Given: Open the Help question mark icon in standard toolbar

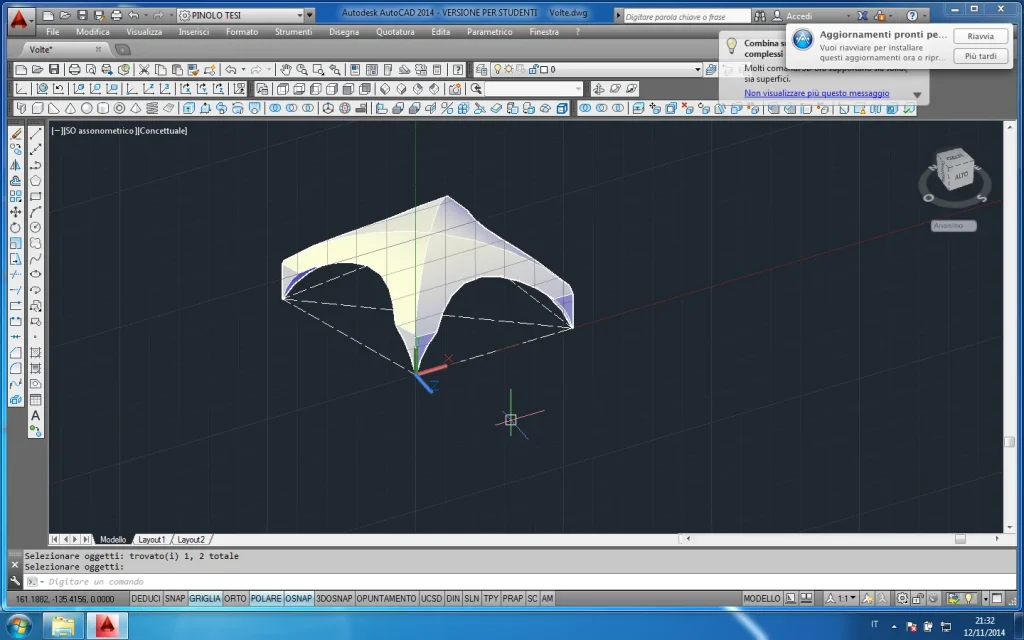Looking at the screenshot, I should [458, 69].
